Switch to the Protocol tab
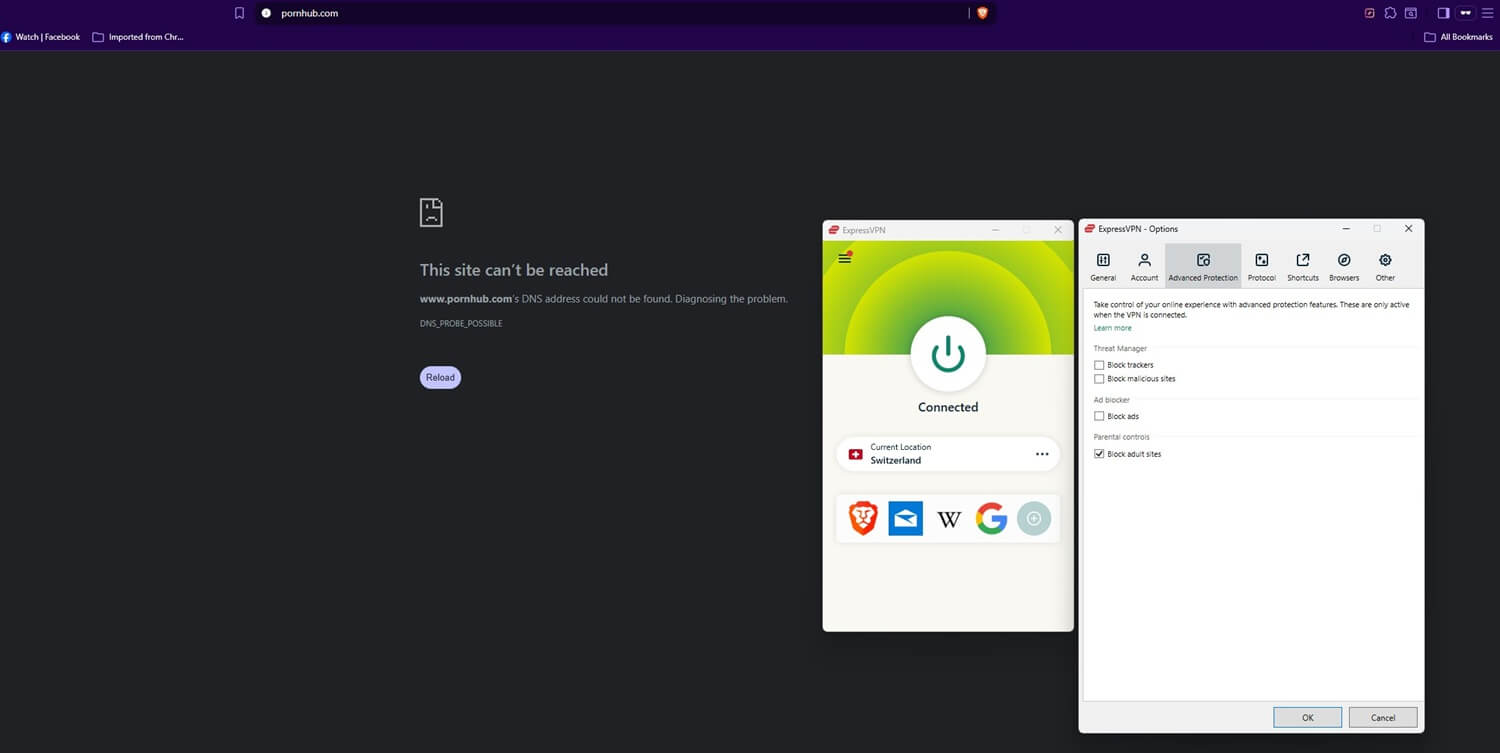Image resolution: width=1500 pixels, height=753 pixels. point(1261,265)
